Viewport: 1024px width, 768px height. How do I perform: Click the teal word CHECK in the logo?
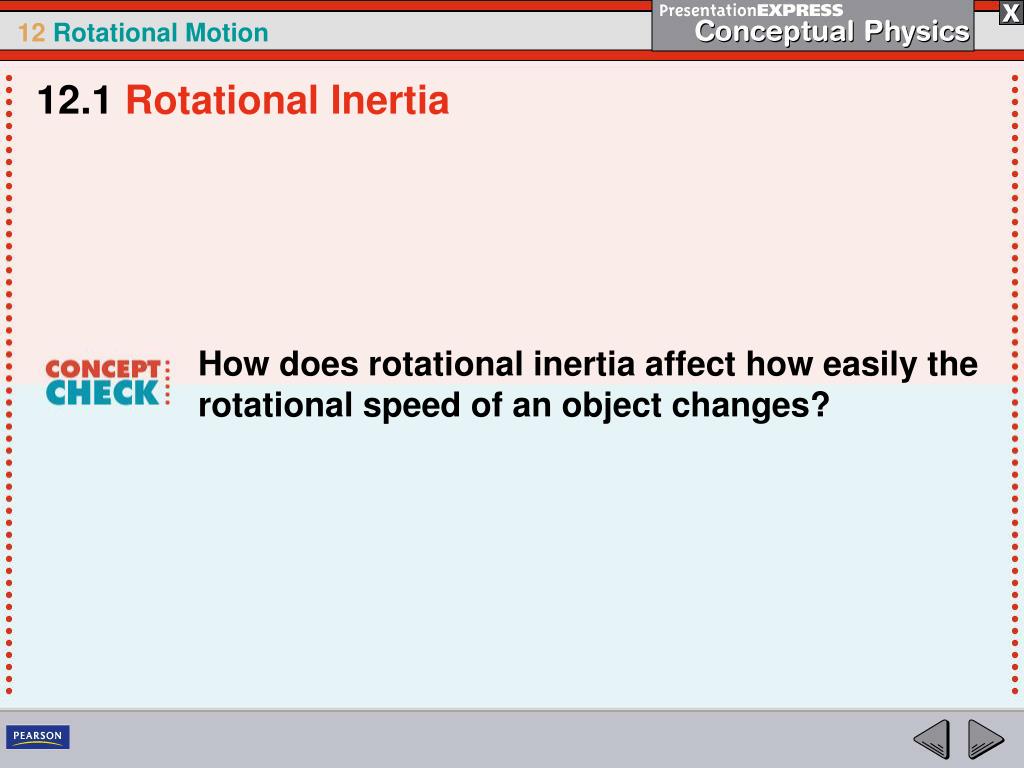103,393
